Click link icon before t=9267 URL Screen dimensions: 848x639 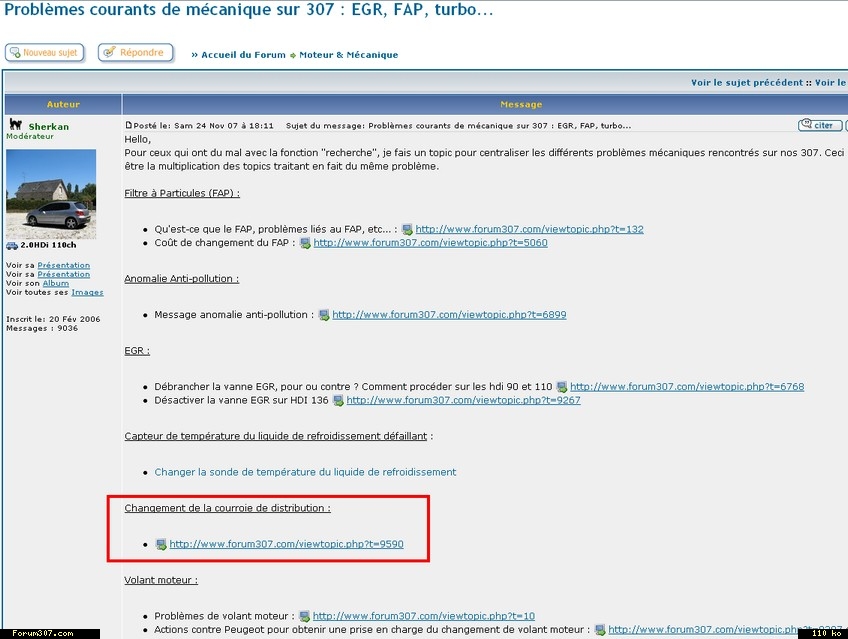(x=339, y=401)
